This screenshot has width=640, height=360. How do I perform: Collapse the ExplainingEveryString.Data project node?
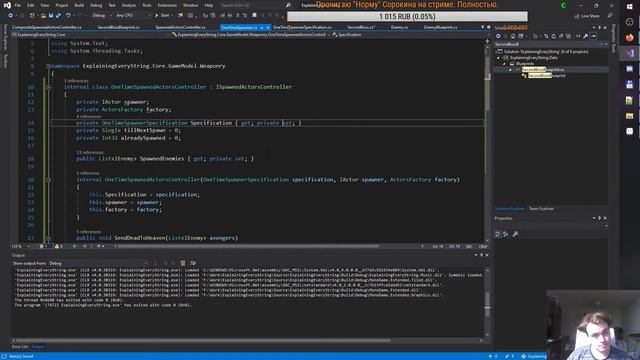(498, 58)
